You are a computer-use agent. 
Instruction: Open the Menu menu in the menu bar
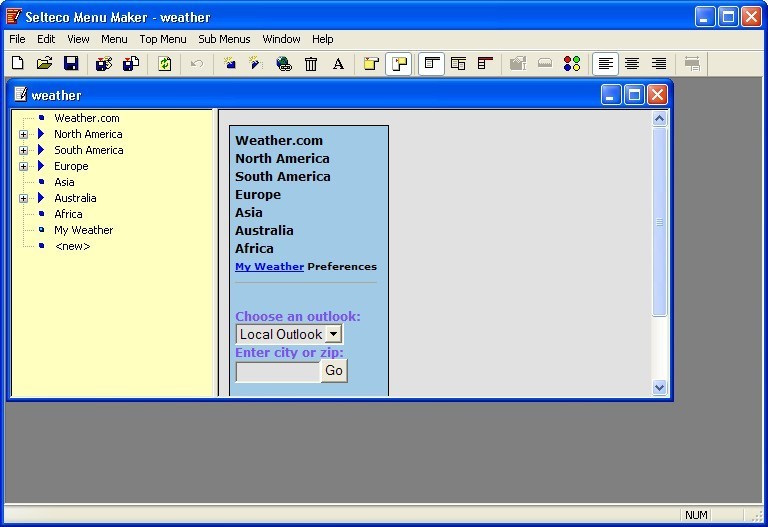pyautogui.click(x=114, y=39)
